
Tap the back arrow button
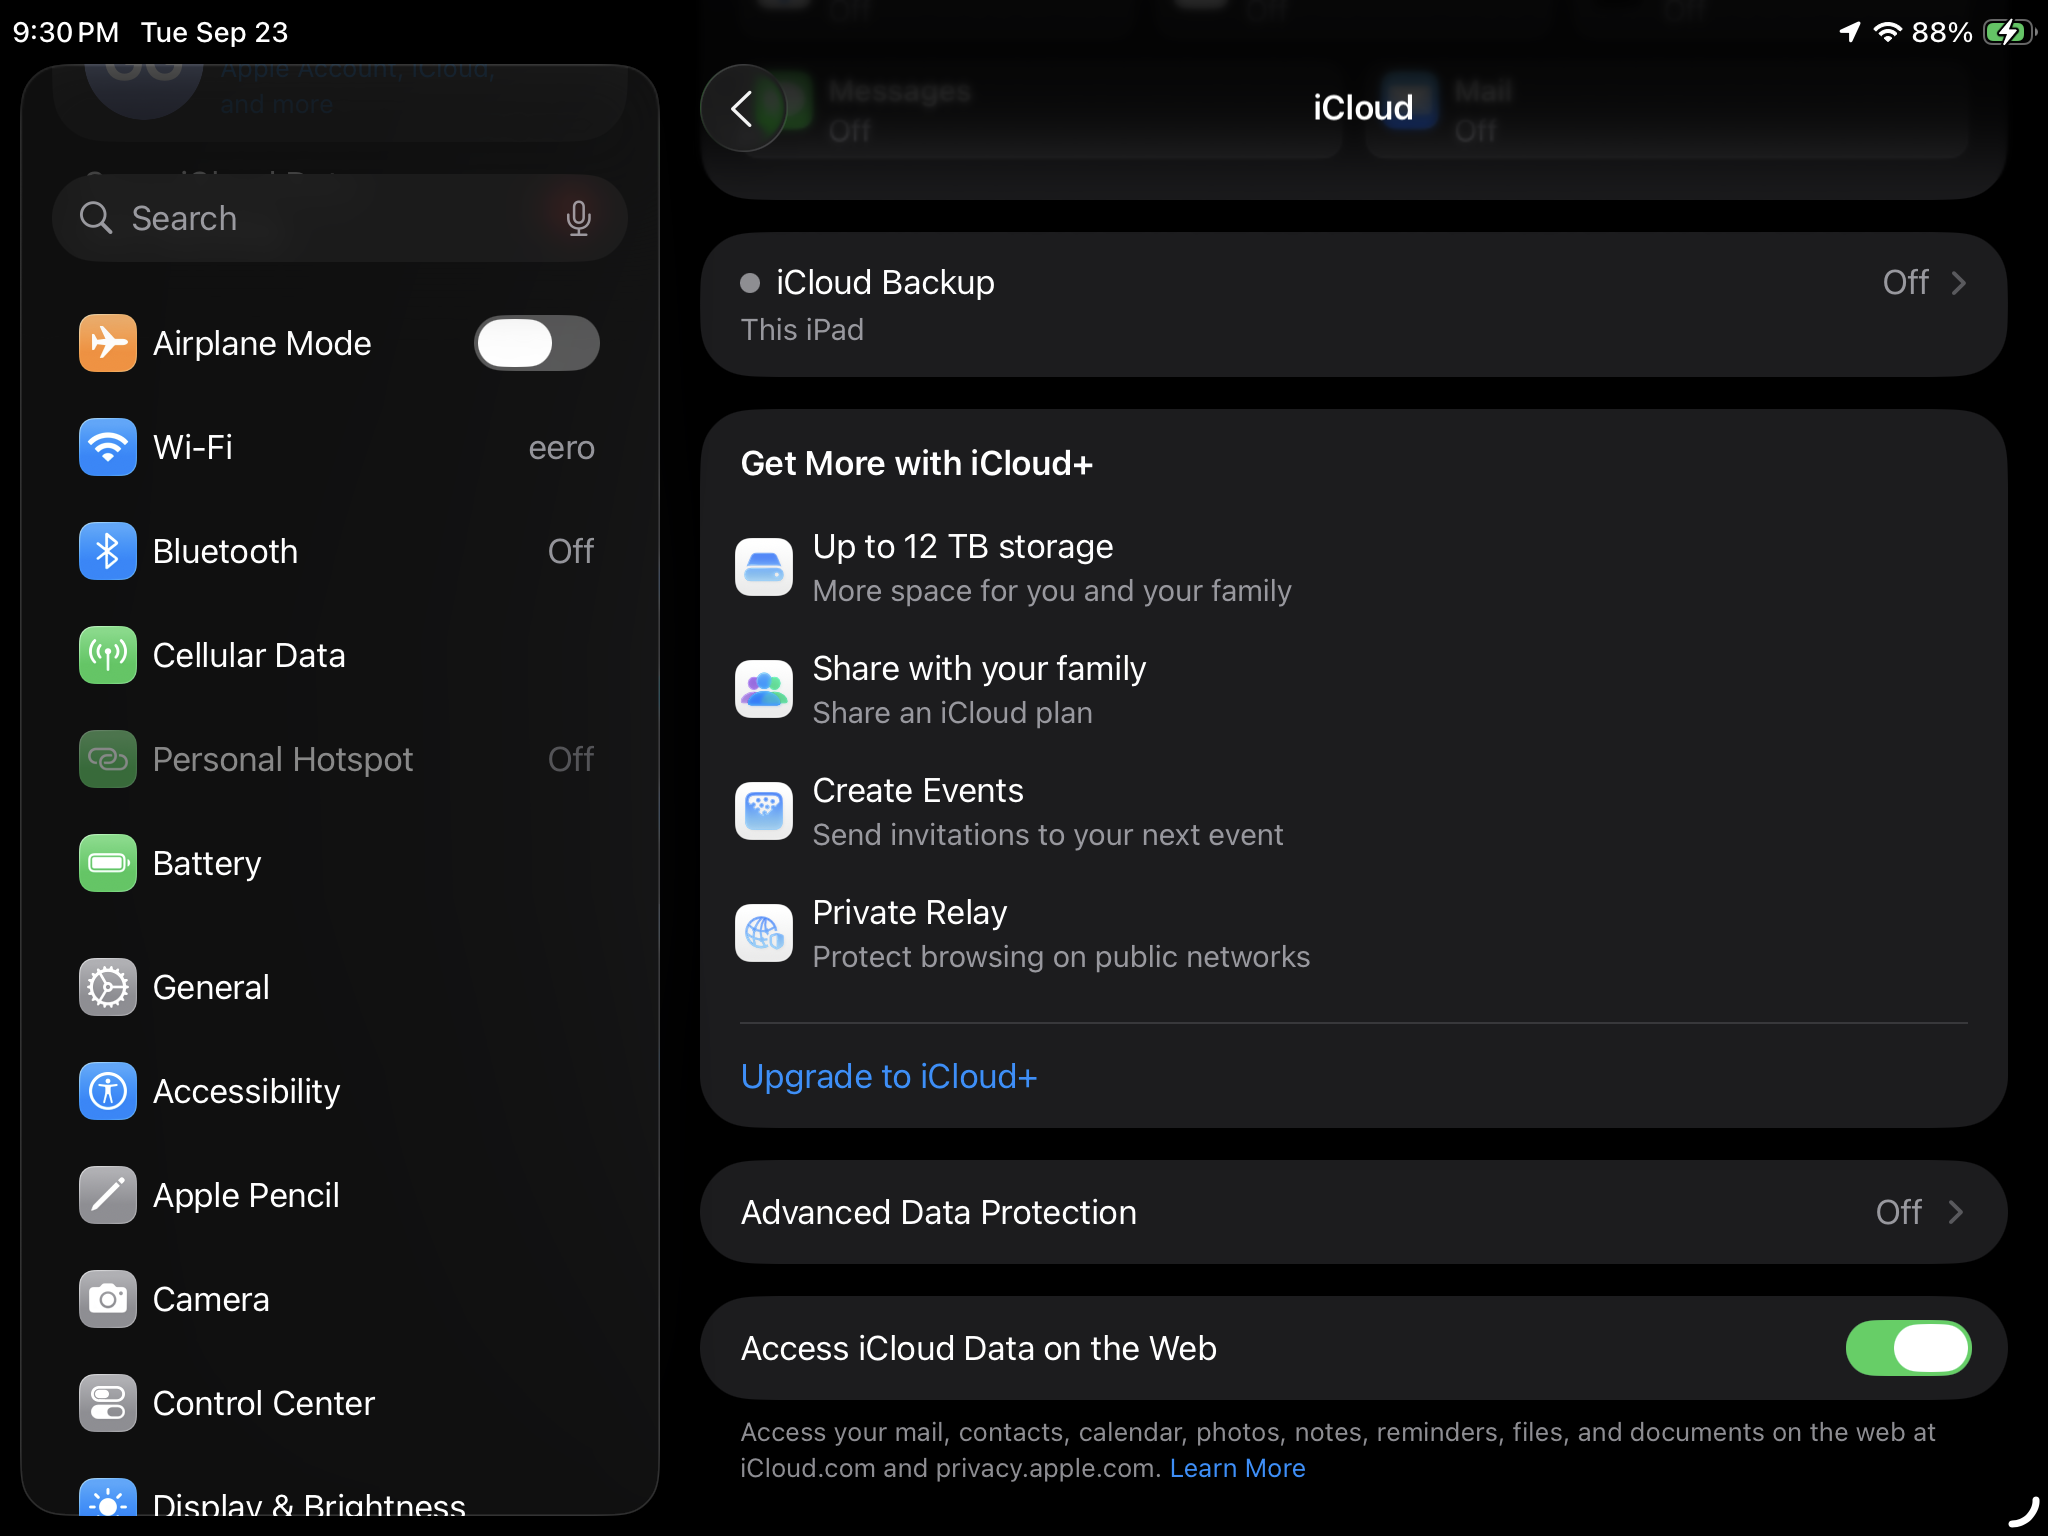coord(742,108)
